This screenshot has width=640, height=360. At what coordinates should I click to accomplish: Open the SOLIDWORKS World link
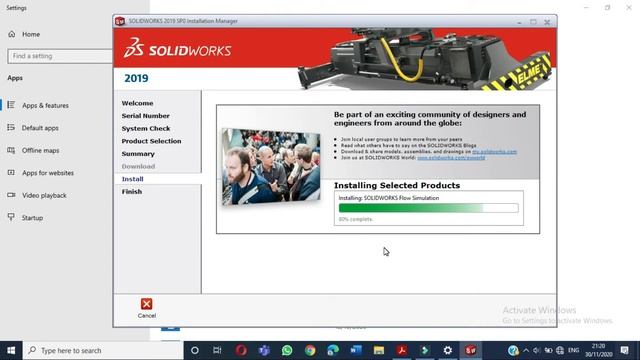point(451,158)
